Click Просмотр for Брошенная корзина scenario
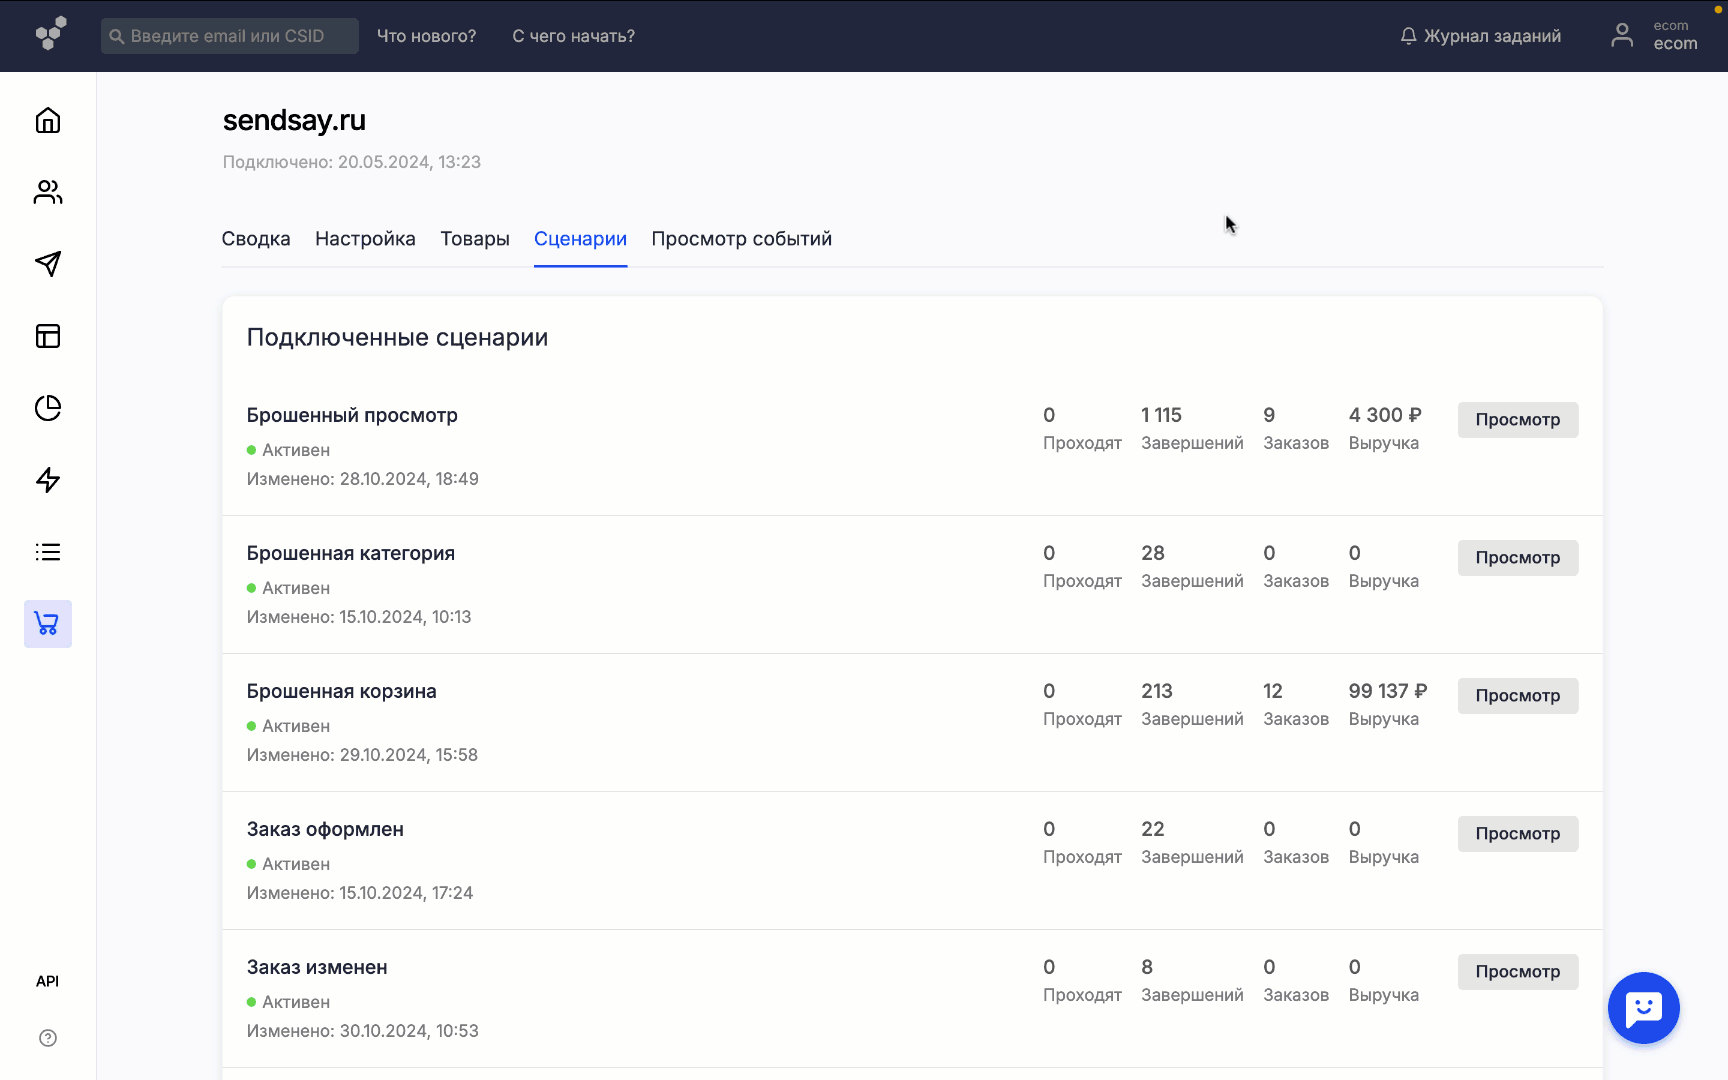The image size is (1728, 1080). pos(1517,696)
